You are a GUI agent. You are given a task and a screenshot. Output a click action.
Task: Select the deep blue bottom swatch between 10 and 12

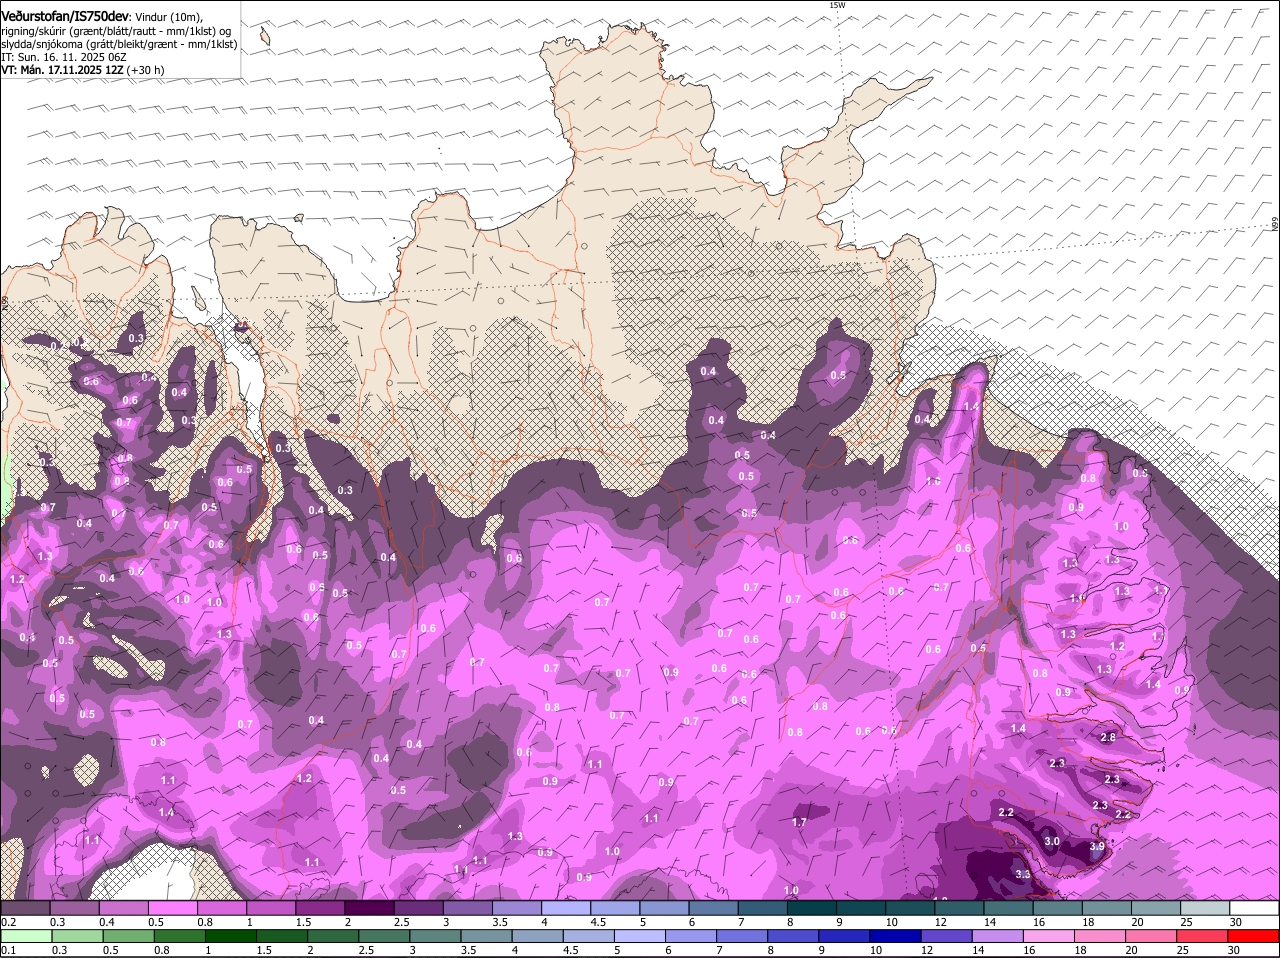click(895, 937)
